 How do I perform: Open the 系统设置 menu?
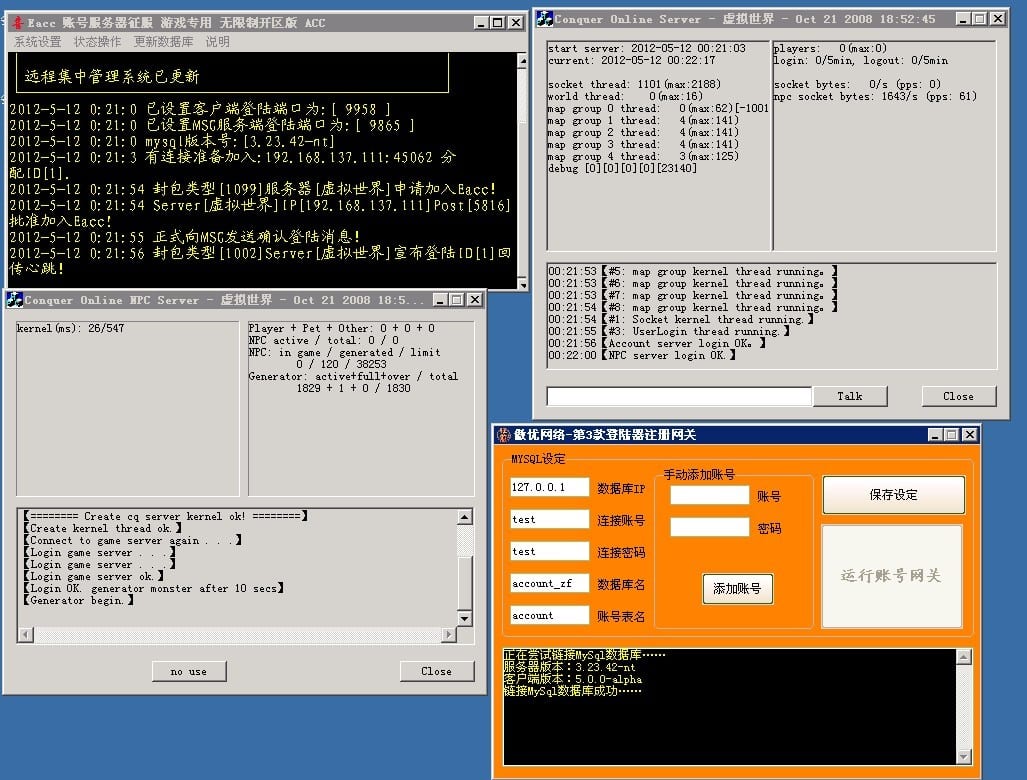pos(38,42)
